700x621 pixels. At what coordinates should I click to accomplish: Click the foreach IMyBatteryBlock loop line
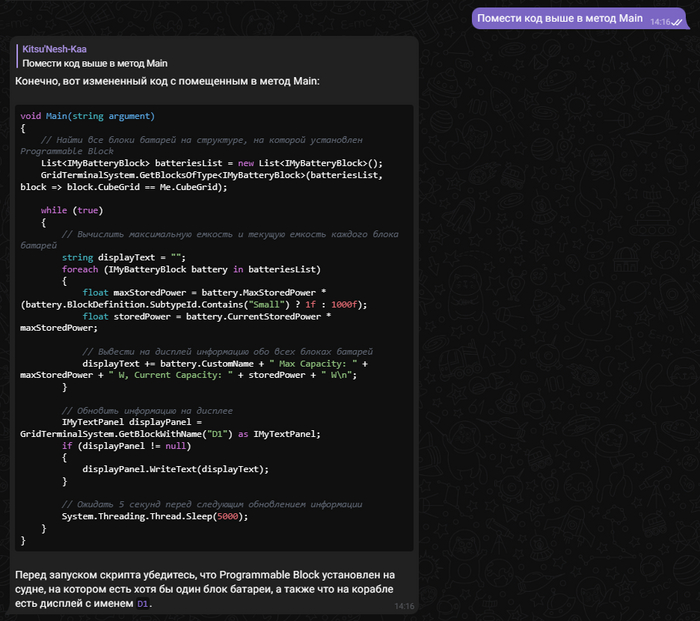(x=190, y=269)
